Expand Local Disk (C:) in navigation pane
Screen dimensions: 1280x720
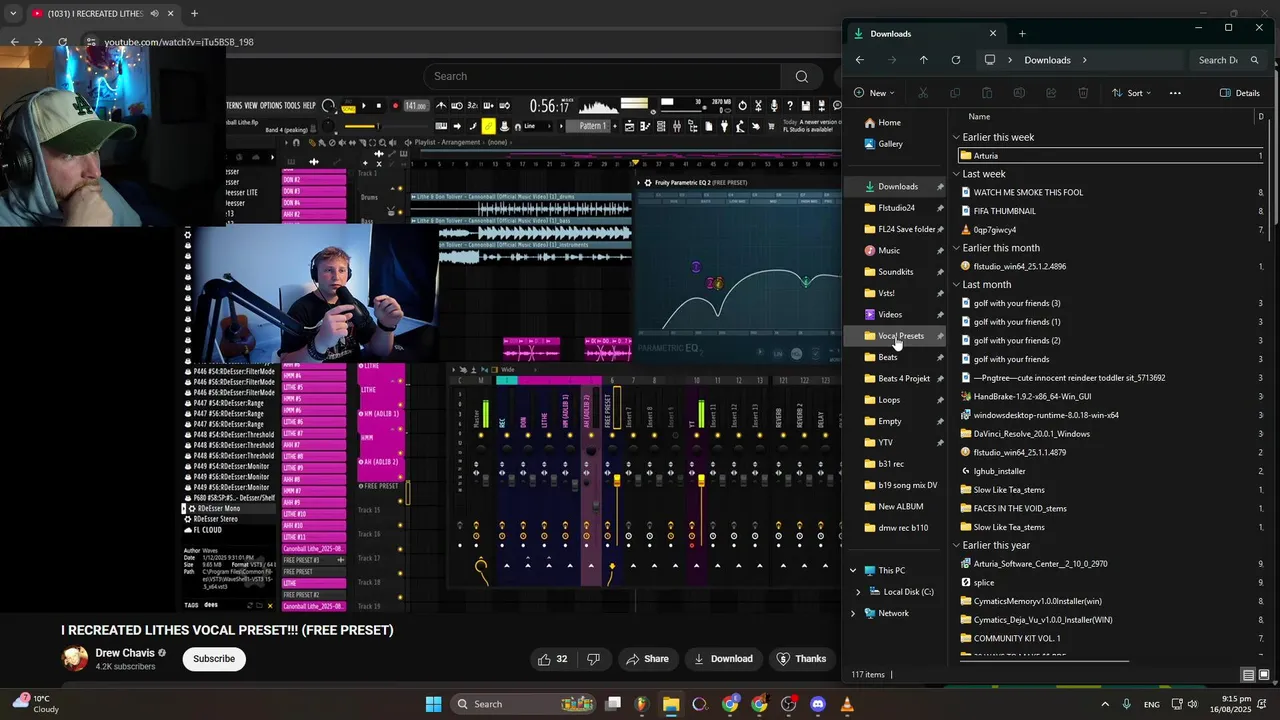point(858,592)
